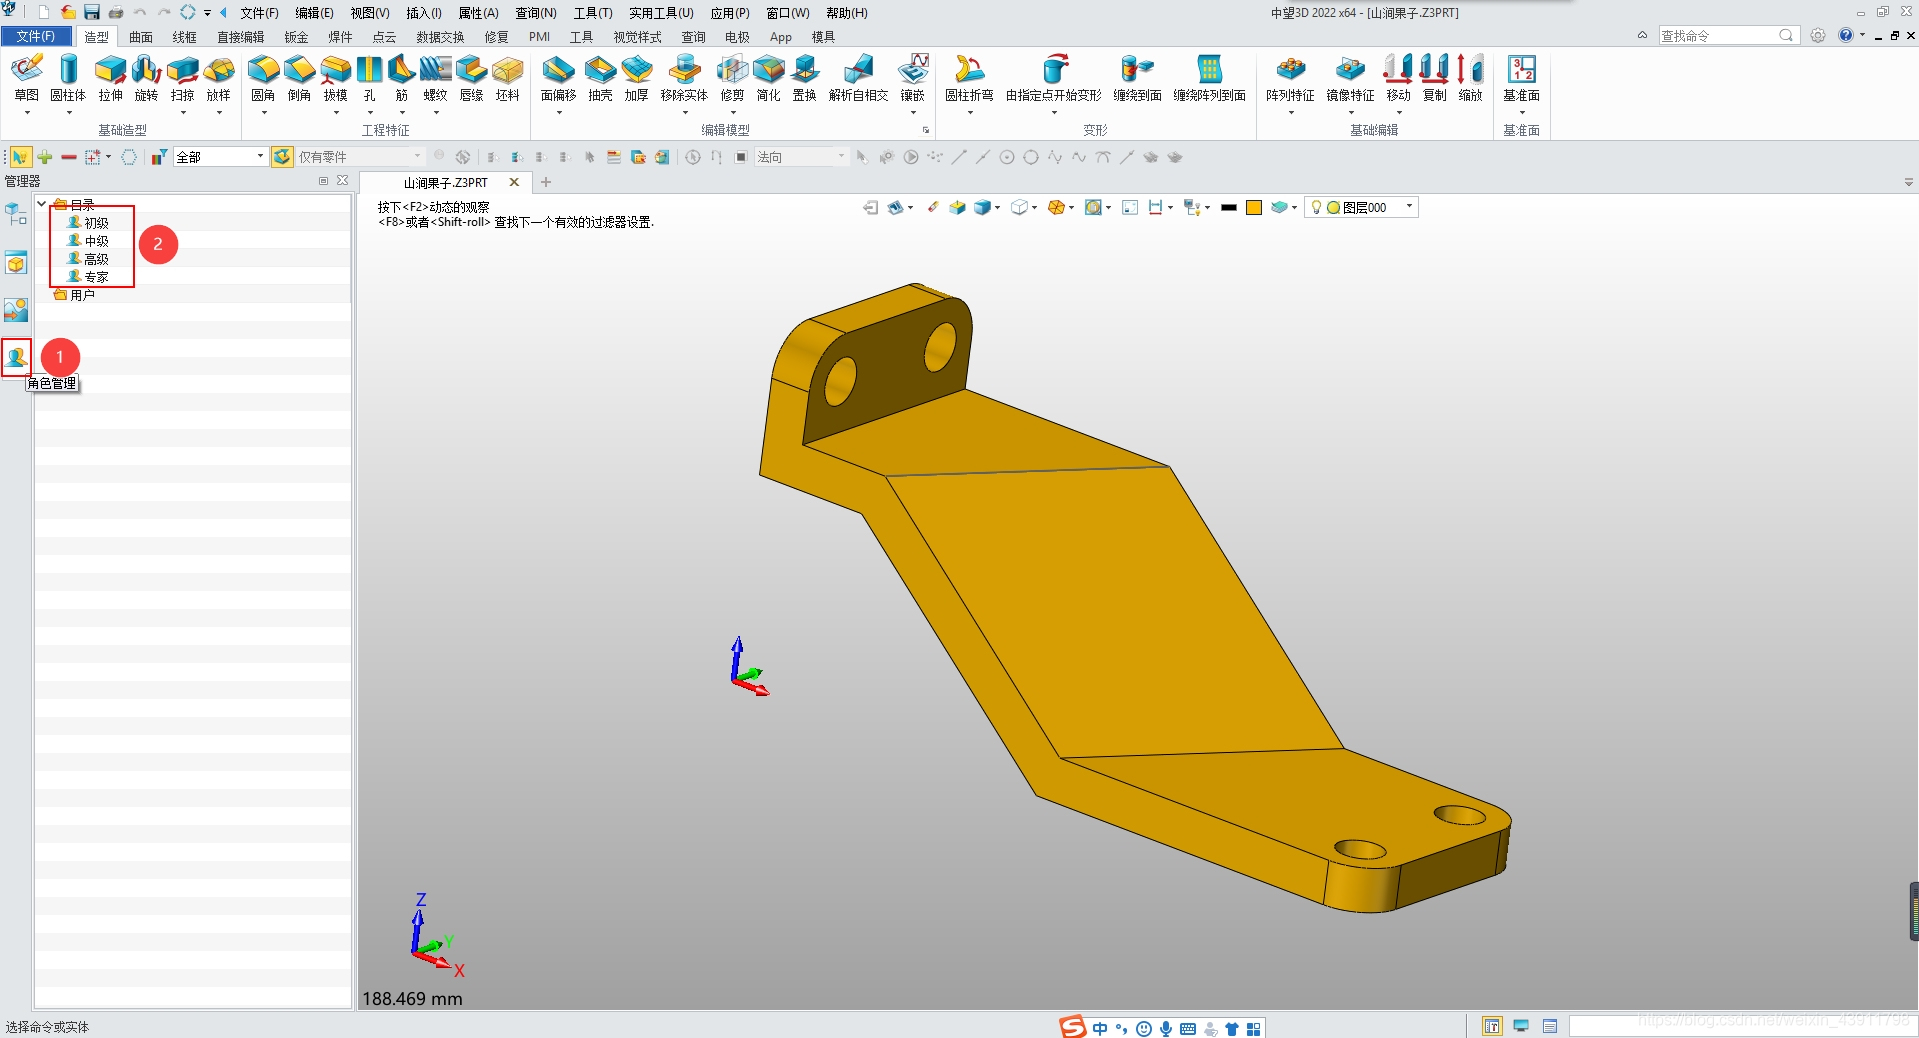Switch to the 钣金 ribbon tab
Screen dimensions: 1919x1038
(296, 37)
